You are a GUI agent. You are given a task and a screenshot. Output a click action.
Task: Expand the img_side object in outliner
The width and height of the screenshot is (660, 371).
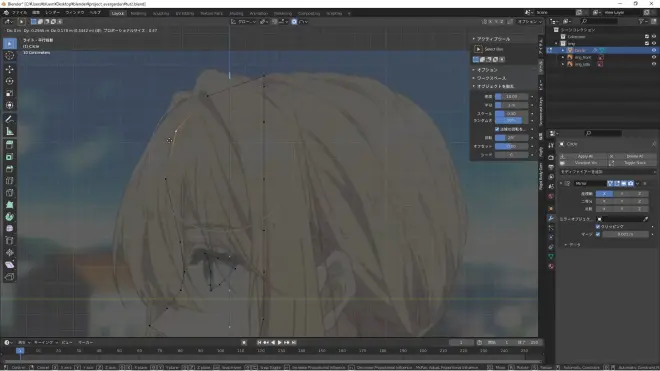point(563,64)
